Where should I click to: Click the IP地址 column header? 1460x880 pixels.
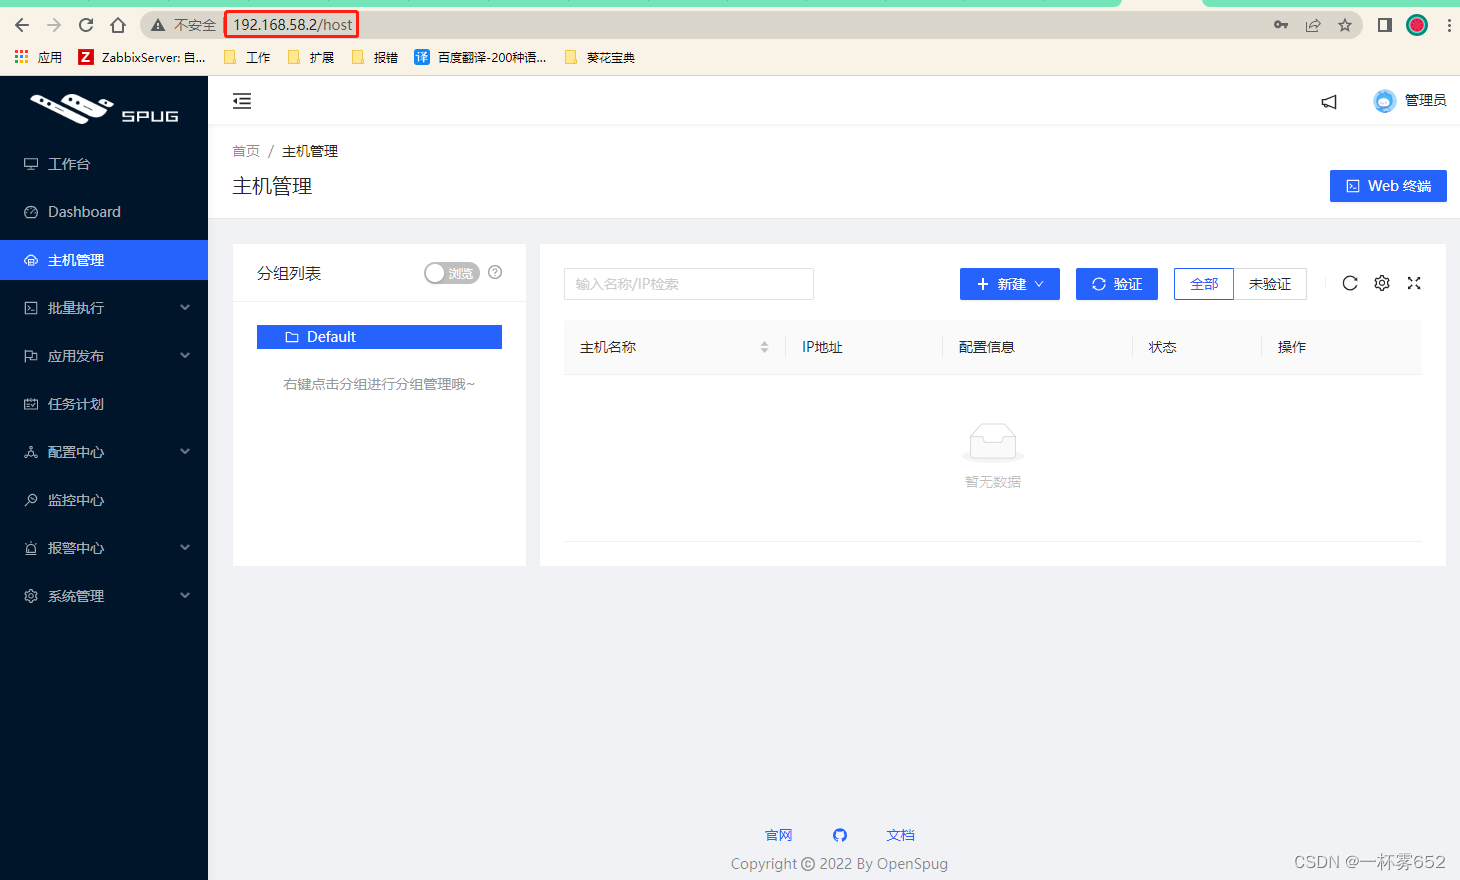(x=822, y=347)
